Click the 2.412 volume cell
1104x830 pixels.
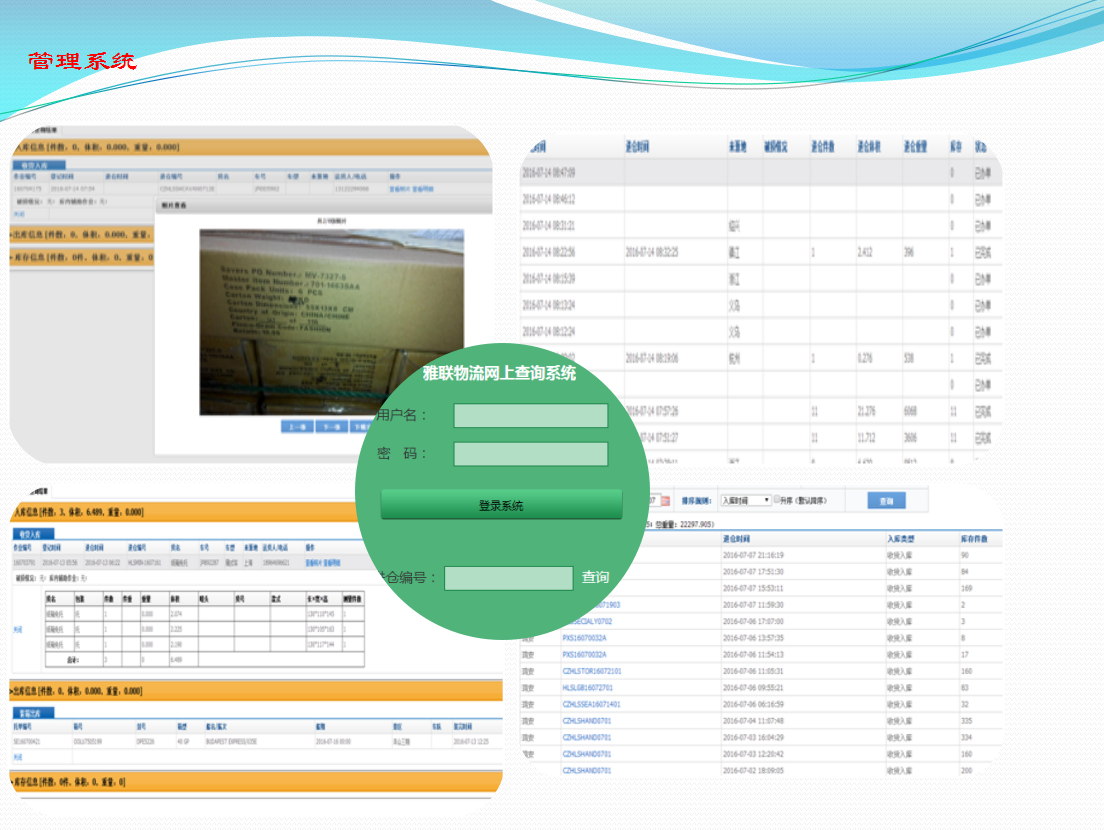pyautogui.click(x=865, y=252)
